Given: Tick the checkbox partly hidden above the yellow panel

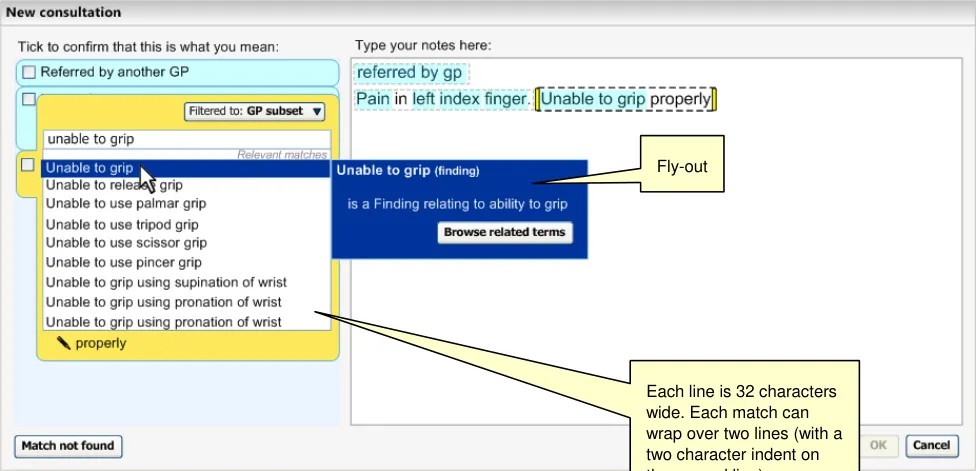Looking at the screenshot, I should coord(28,99).
